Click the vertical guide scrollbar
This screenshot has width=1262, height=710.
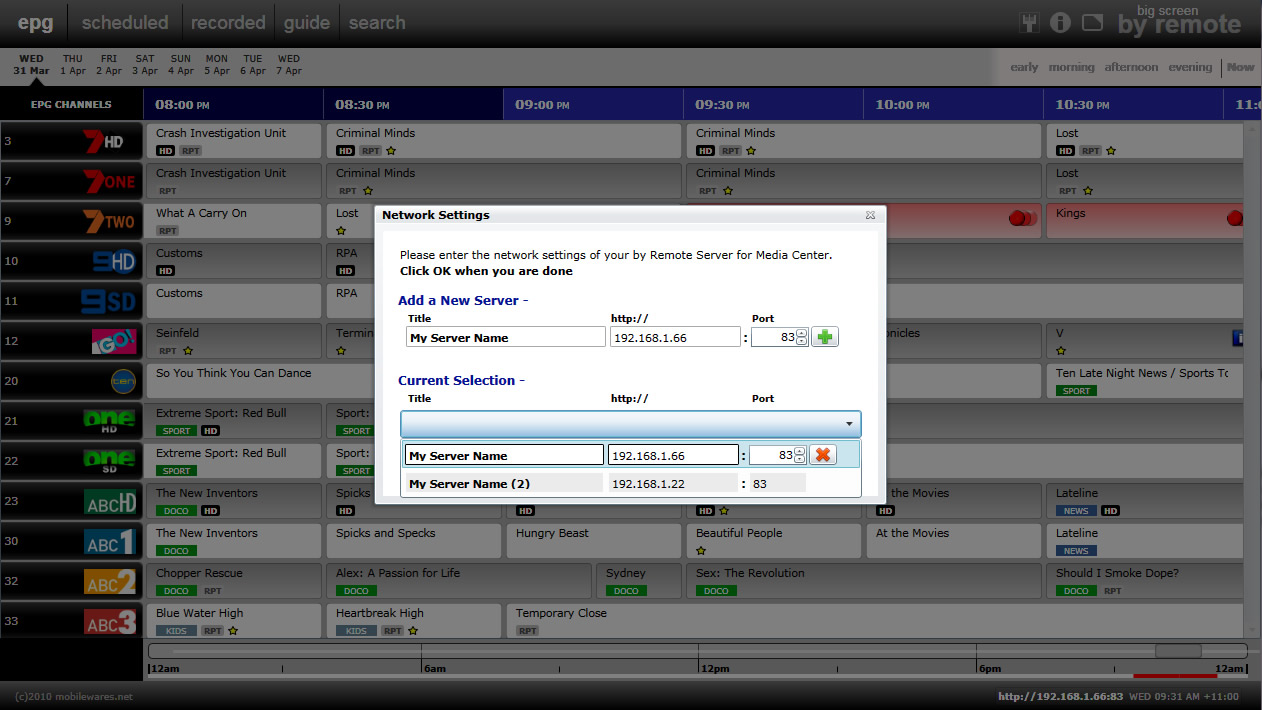click(1251, 380)
